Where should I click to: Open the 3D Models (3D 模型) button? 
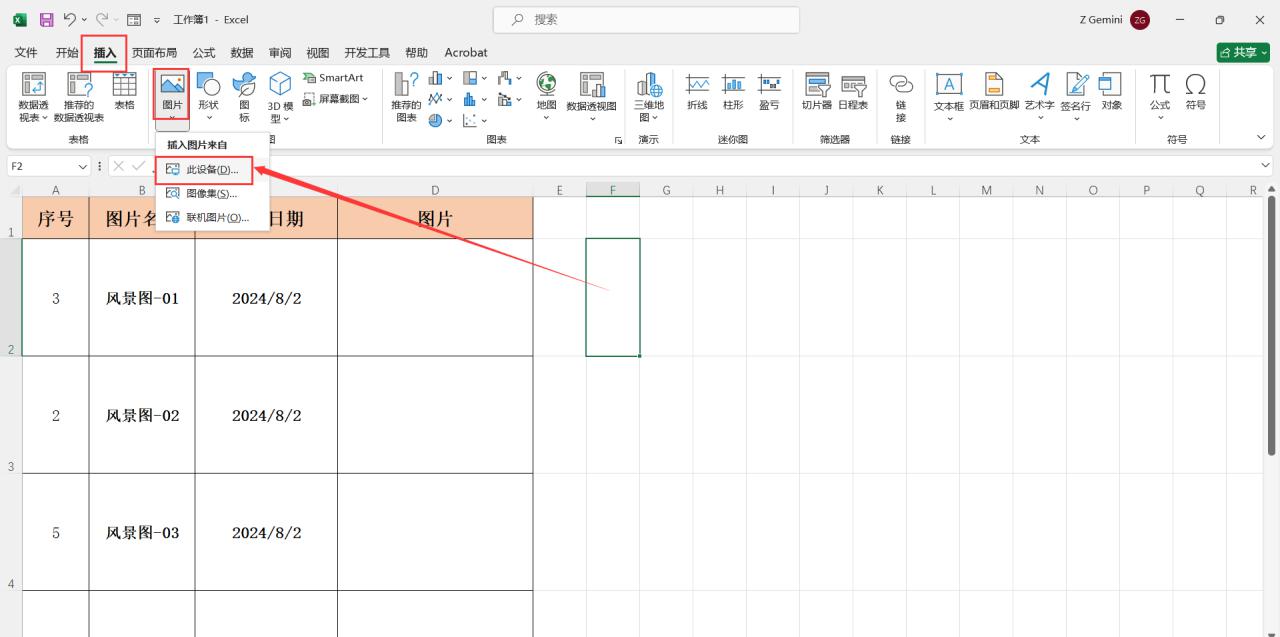pos(280,97)
